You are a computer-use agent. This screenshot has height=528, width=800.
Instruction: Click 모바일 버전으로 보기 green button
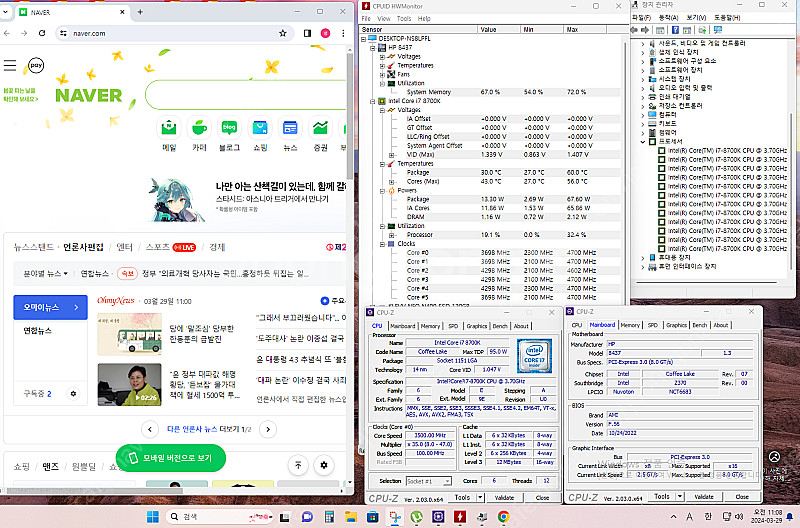[171, 458]
